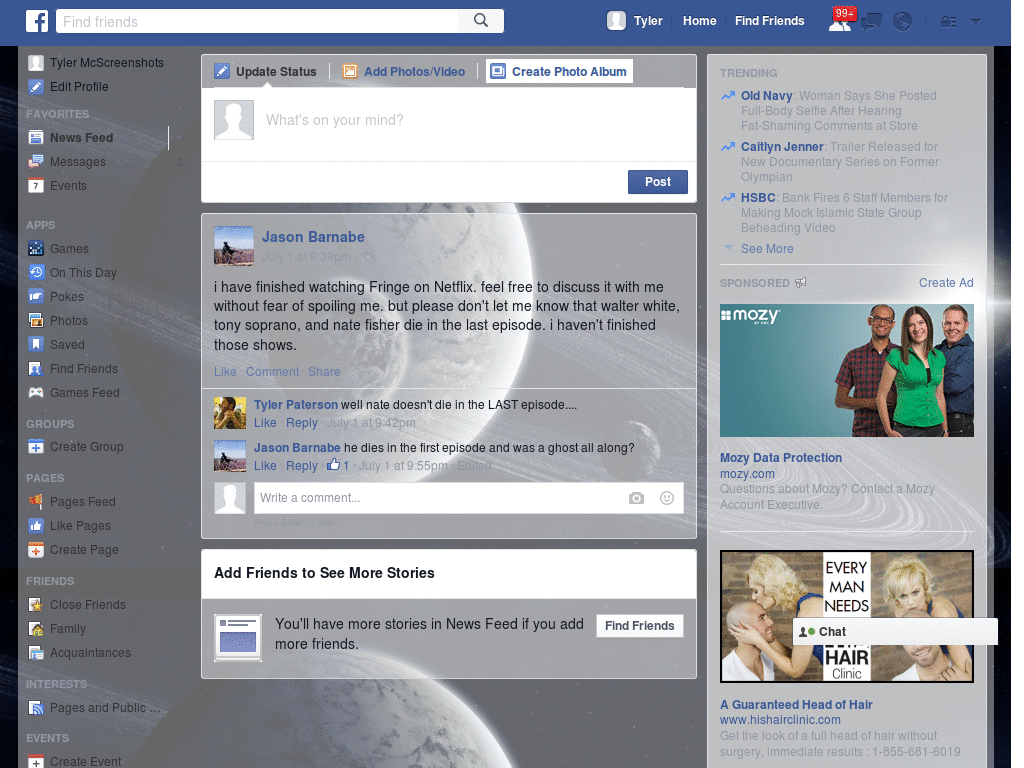Open Find Friends in the top bar

[x=769, y=21]
